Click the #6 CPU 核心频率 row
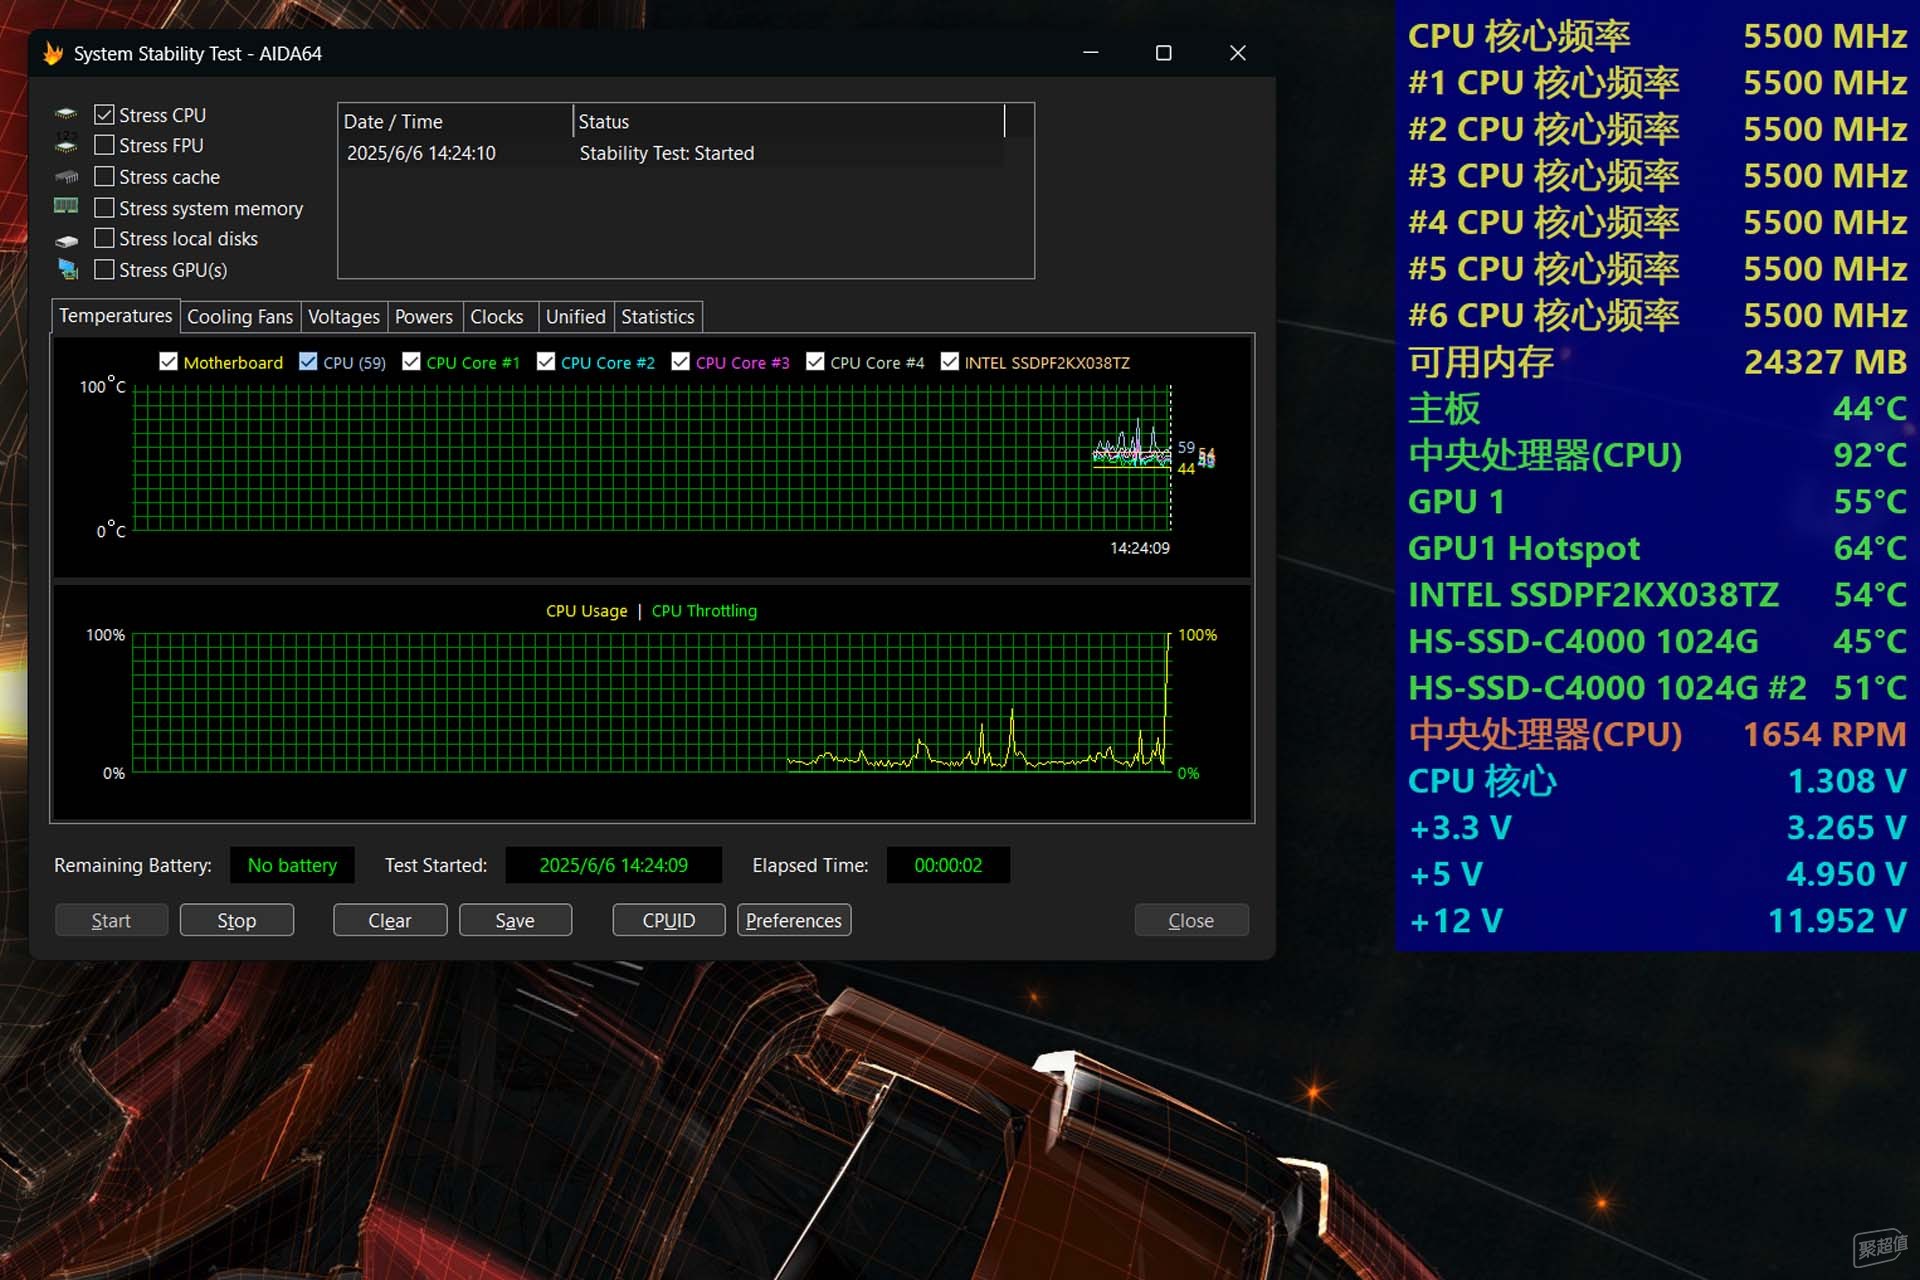The image size is (1920, 1280). (1657, 315)
